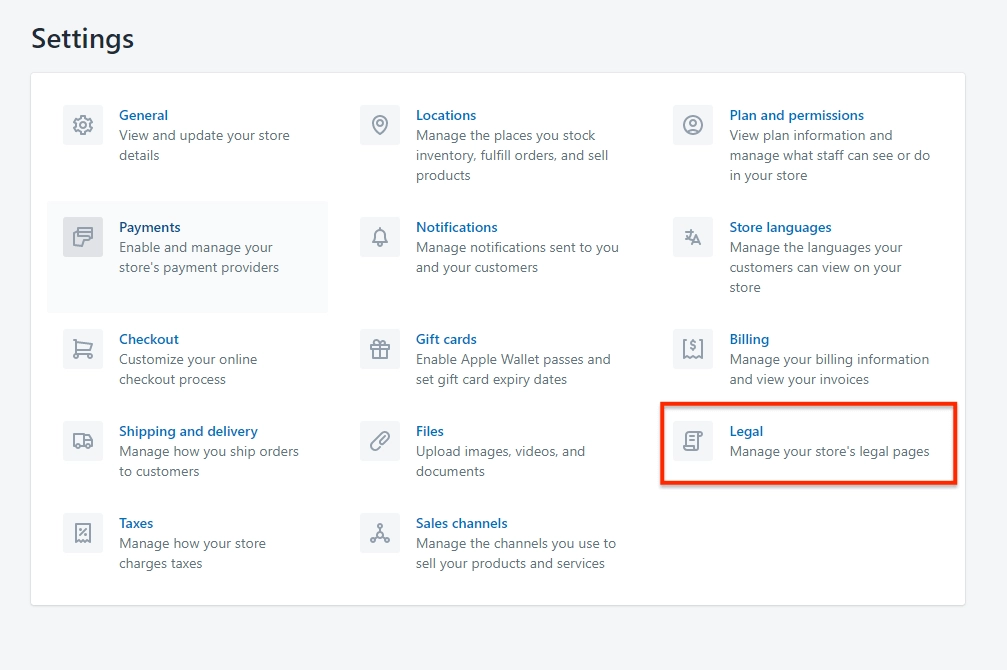
Task: Select the Shipping and delivery truck icon
Action: tap(83, 441)
